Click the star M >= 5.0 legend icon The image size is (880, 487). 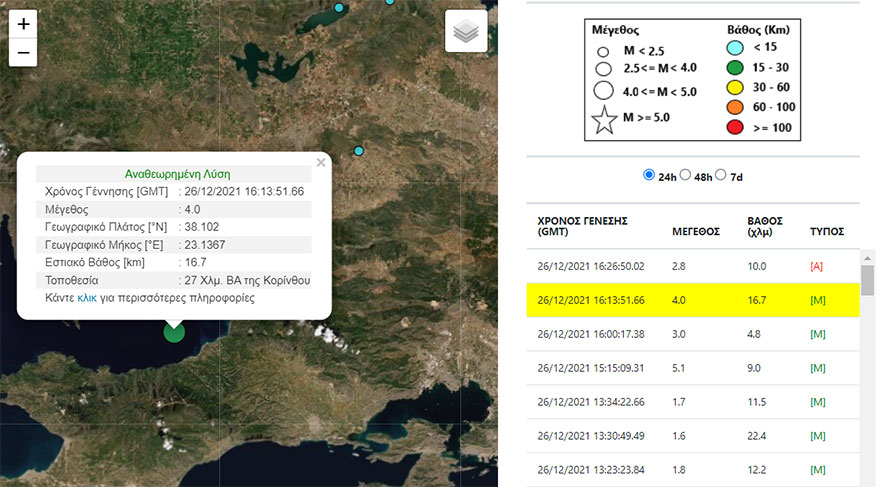pos(604,120)
